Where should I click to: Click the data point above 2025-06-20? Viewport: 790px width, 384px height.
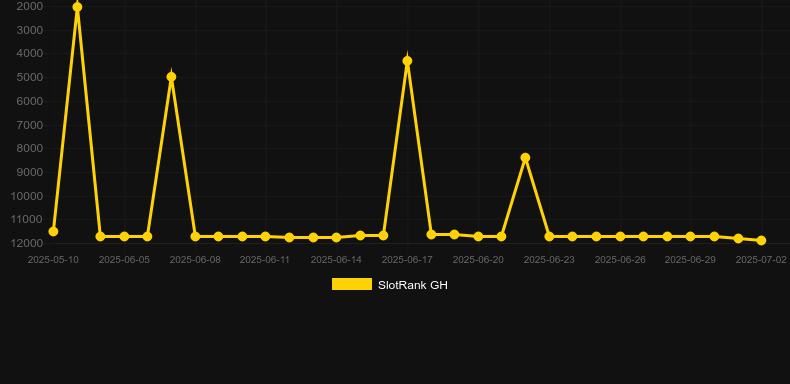coord(478,236)
